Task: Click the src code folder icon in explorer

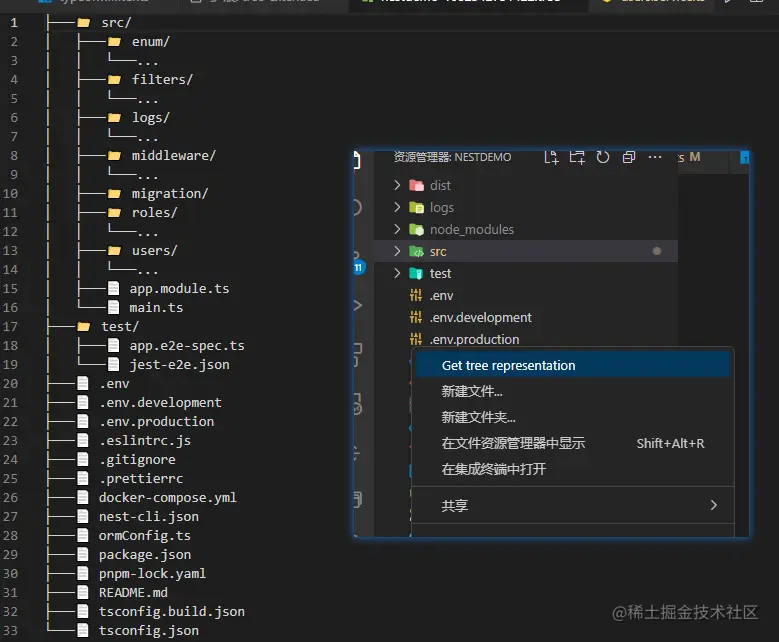Action: pyautogui.click(x=416, y=251)
